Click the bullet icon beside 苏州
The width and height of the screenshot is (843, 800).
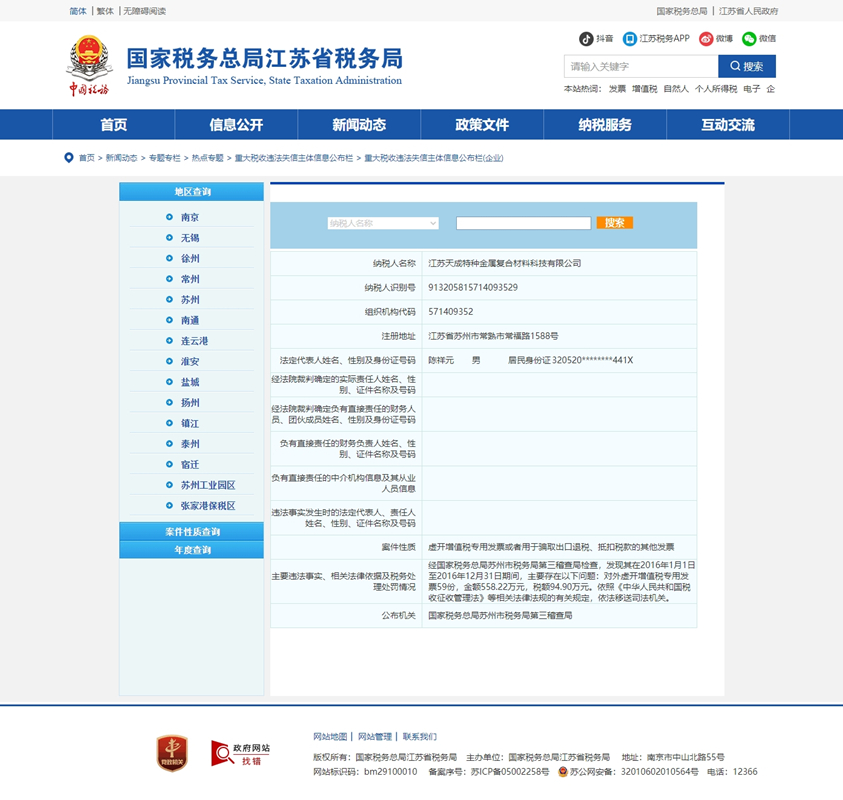click(169, 299)
